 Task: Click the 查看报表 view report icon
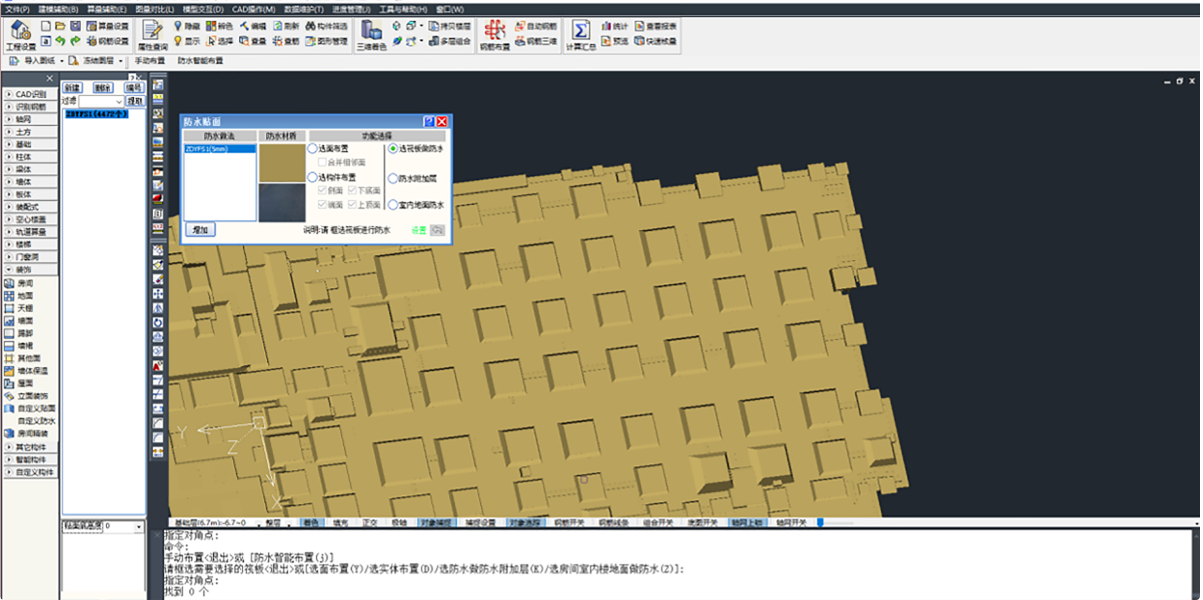[x=655, y=25]
